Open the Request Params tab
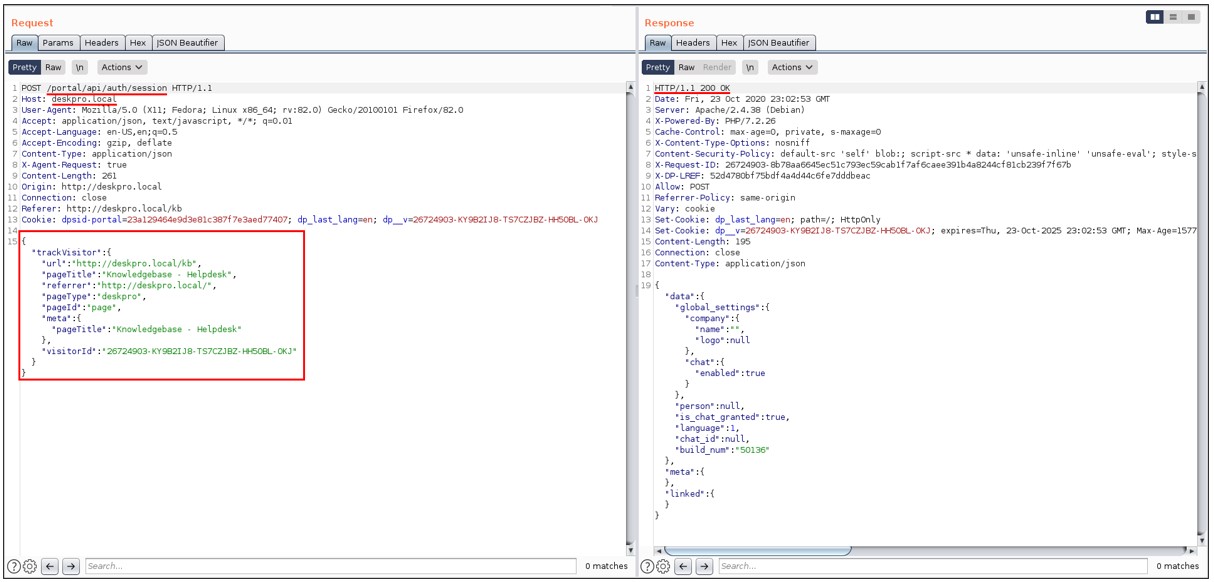 click(x=58, y=43)
